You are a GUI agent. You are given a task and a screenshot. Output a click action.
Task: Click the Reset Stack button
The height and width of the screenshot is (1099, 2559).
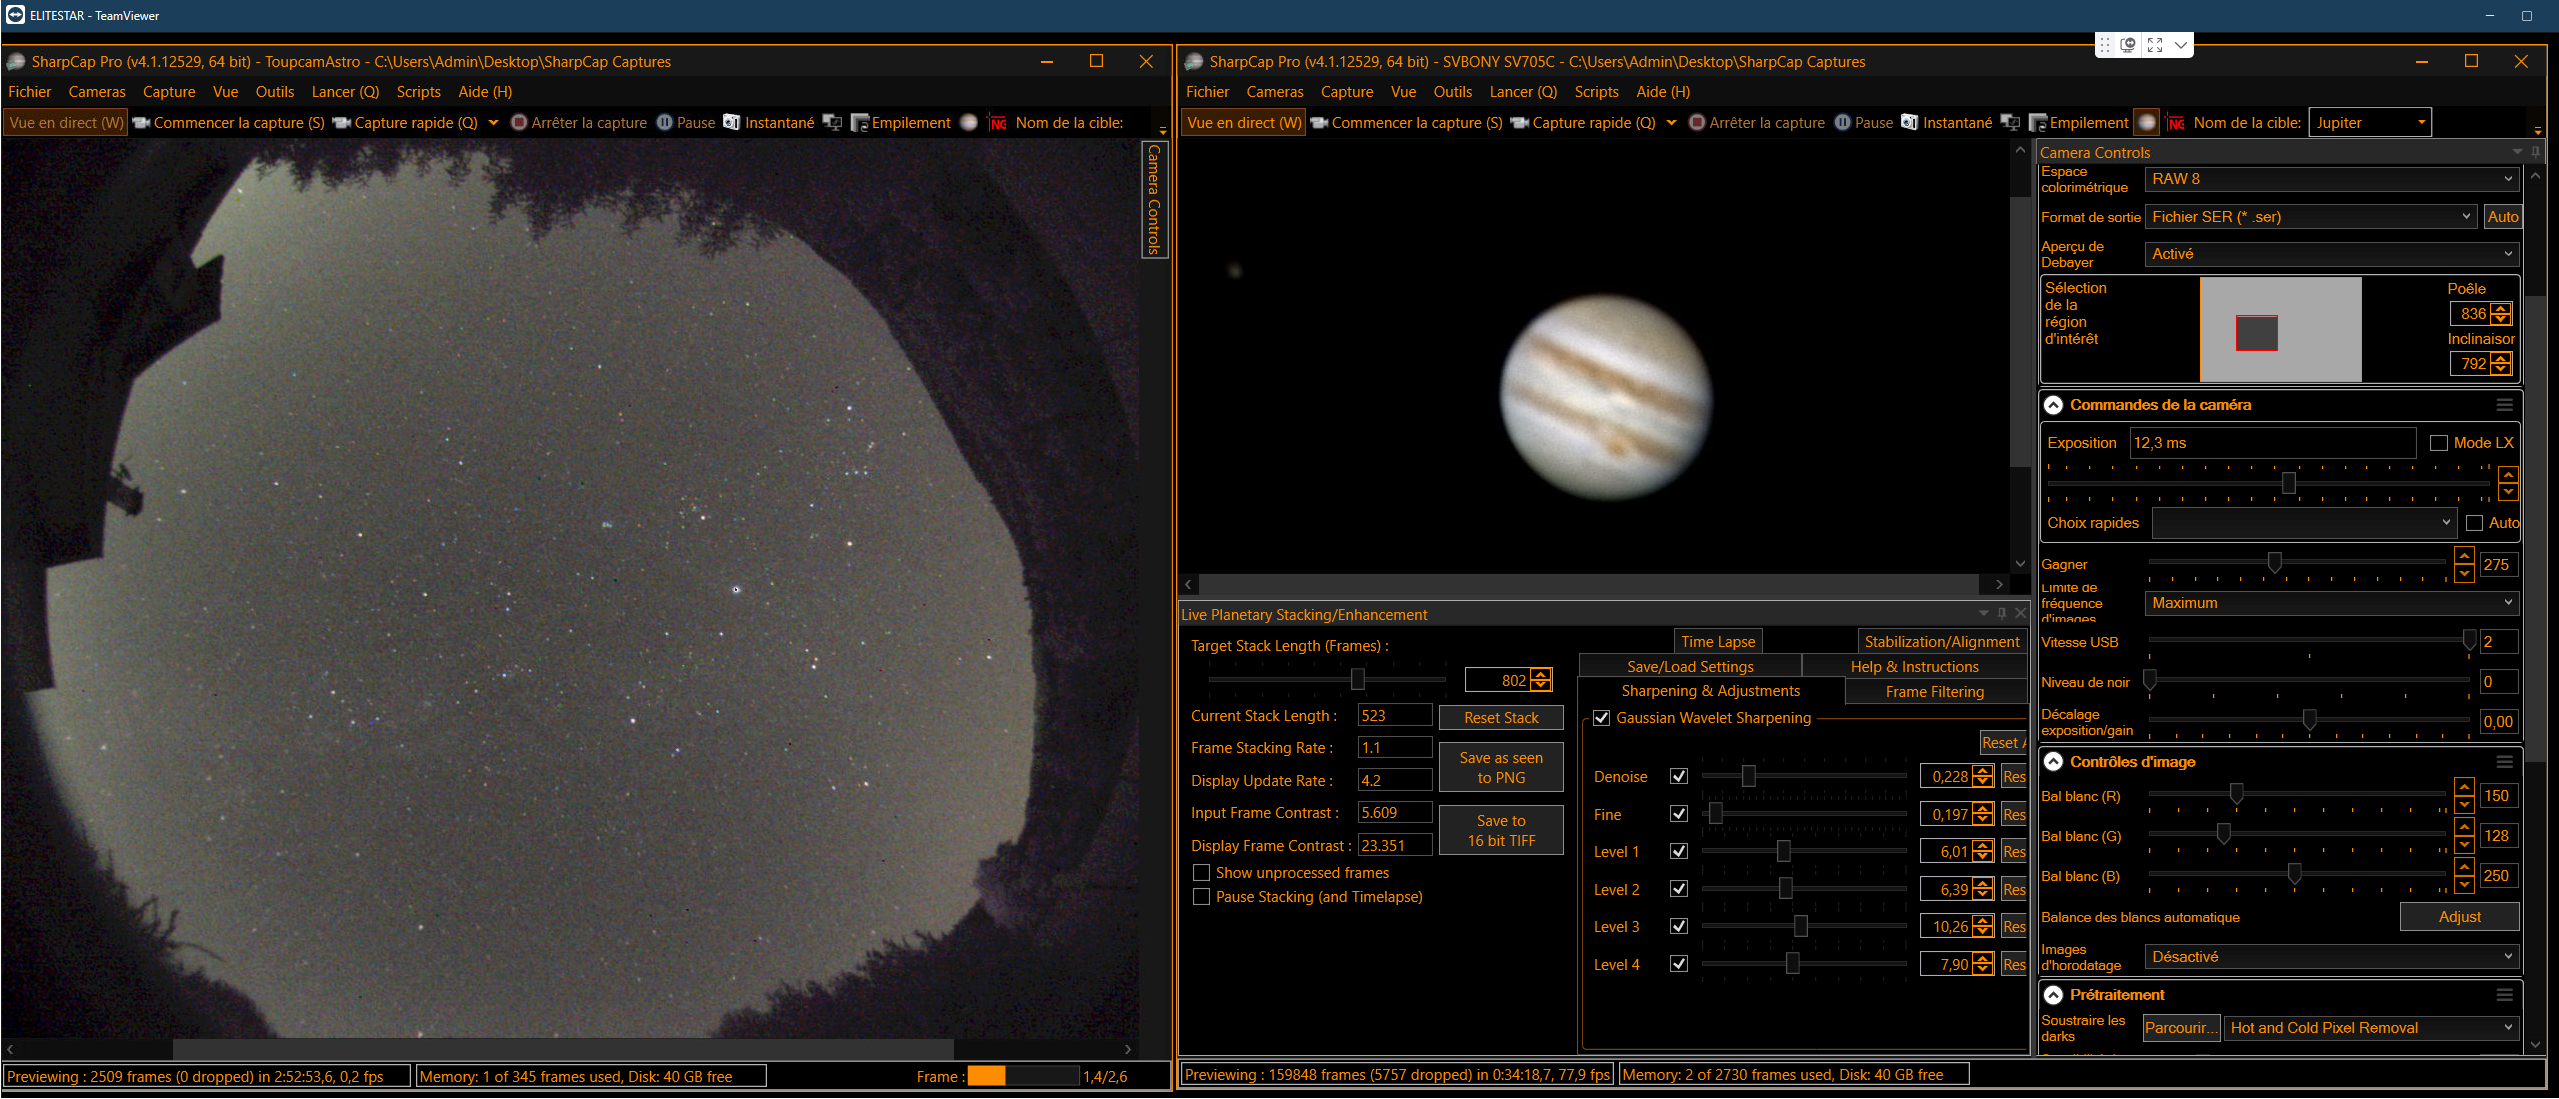pos(1501,718)
